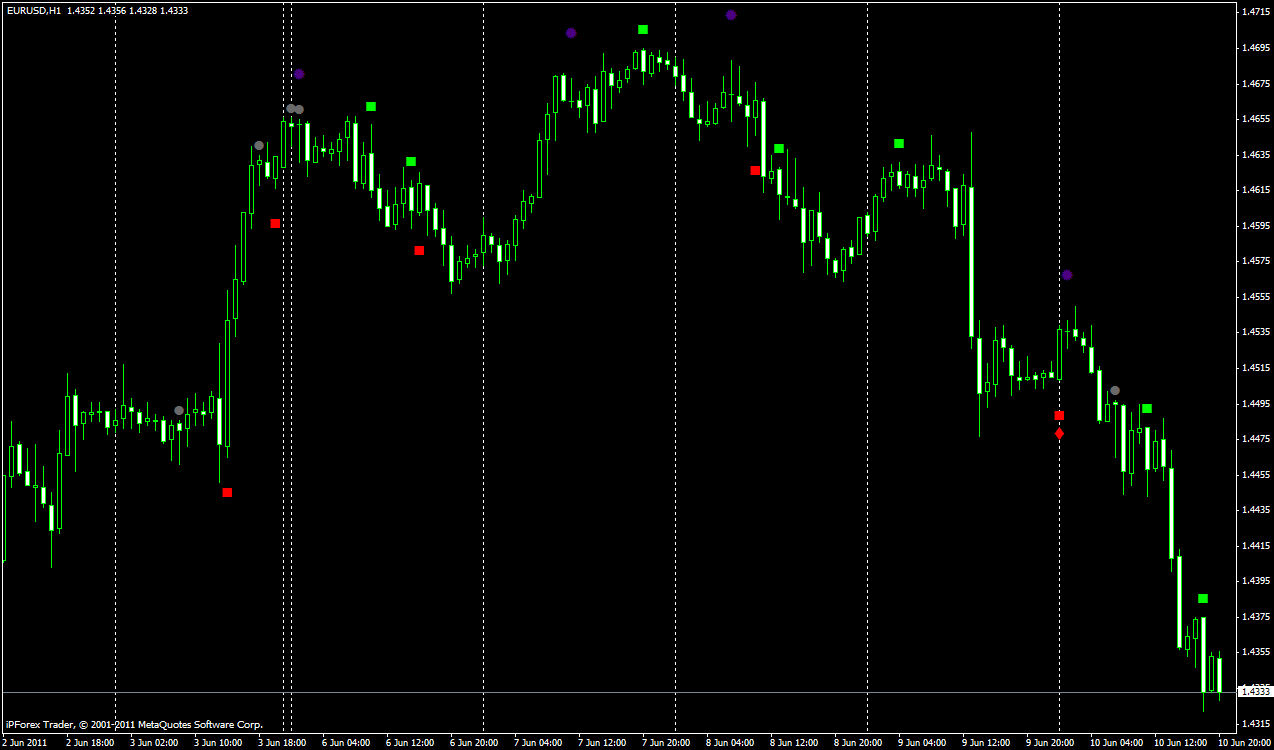Click the 1.4575 price axis label

(x=1255, y=261)
